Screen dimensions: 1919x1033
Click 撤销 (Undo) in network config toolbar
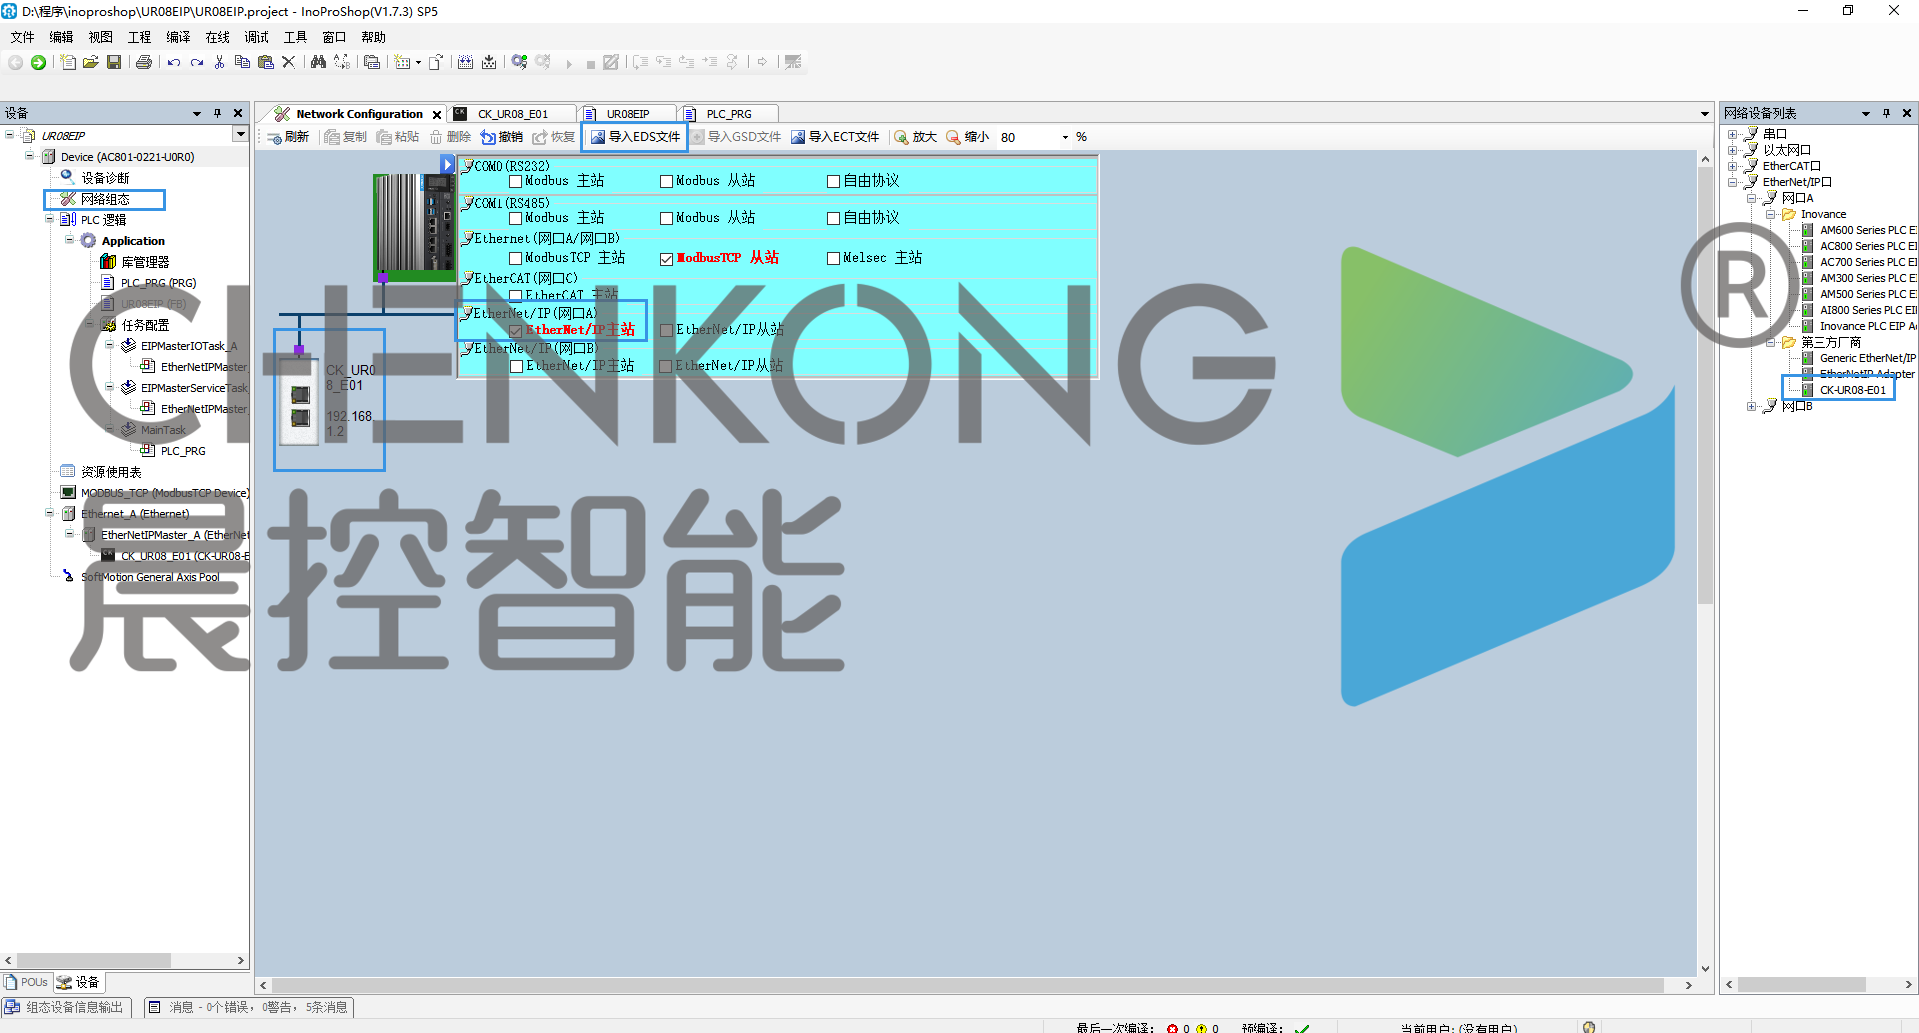coord(502,137)
